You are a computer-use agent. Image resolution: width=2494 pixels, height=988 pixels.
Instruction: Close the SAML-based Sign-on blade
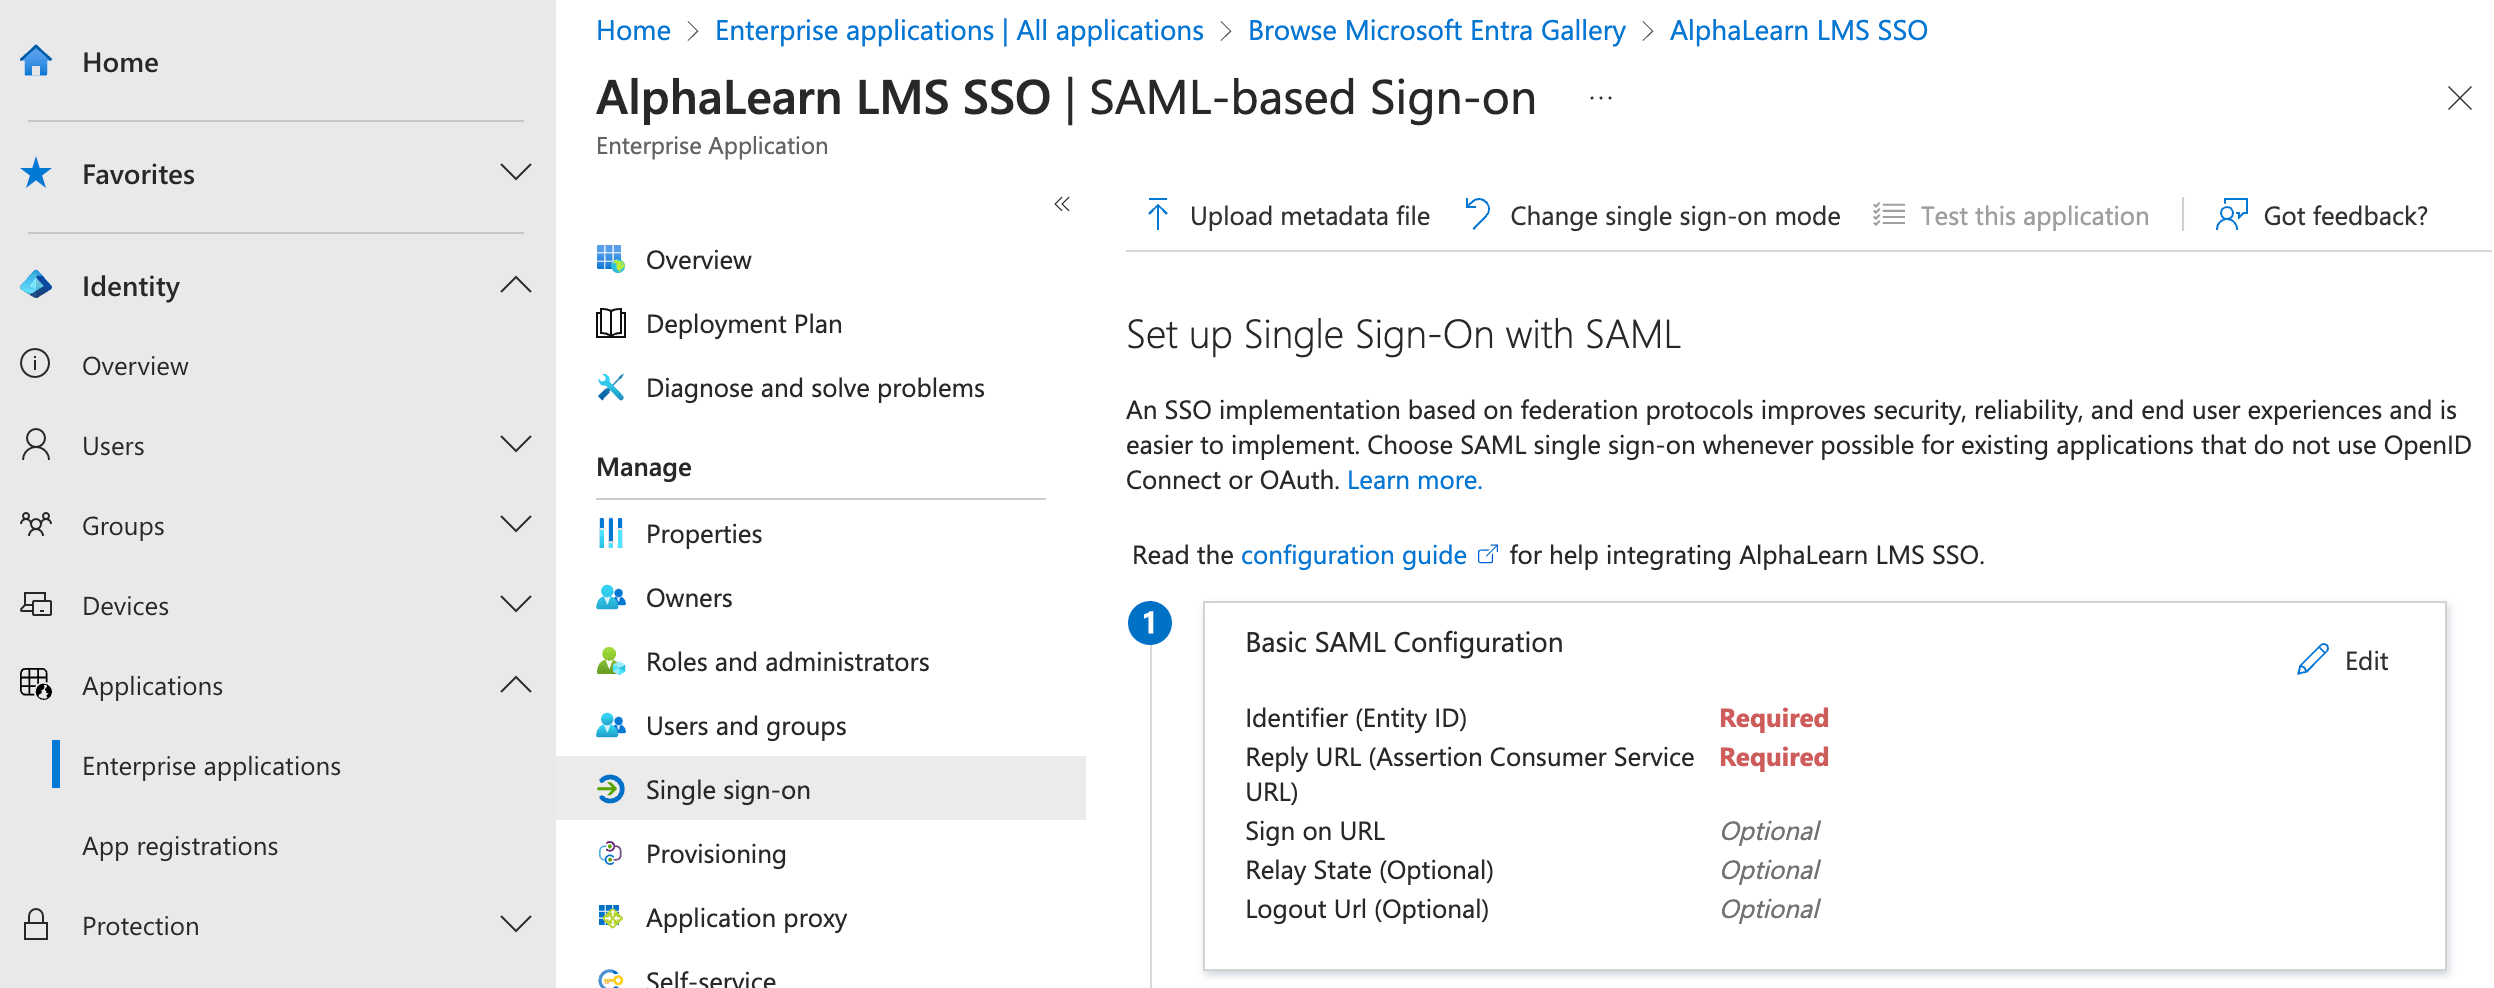(x=2459, y=98)
